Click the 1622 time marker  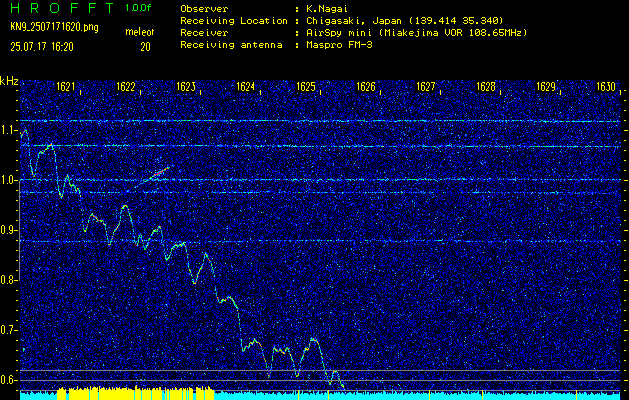(126, 87)
